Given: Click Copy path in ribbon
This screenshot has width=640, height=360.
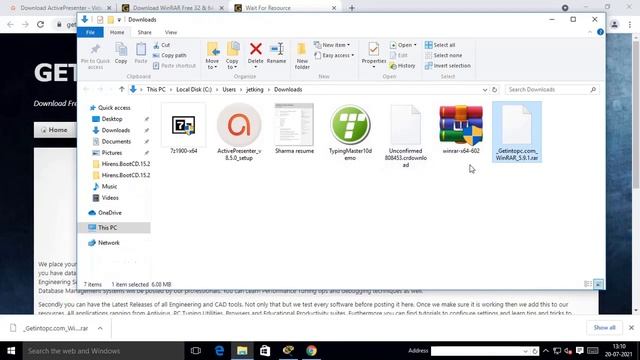Looking at the screenshot, I should (169, 55).
